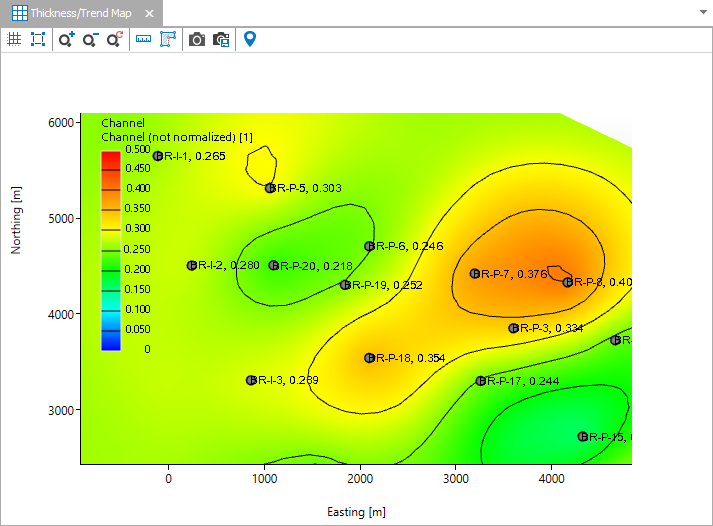
Task: Click the blue swatch of the color legend
Action: click(111, 341)
